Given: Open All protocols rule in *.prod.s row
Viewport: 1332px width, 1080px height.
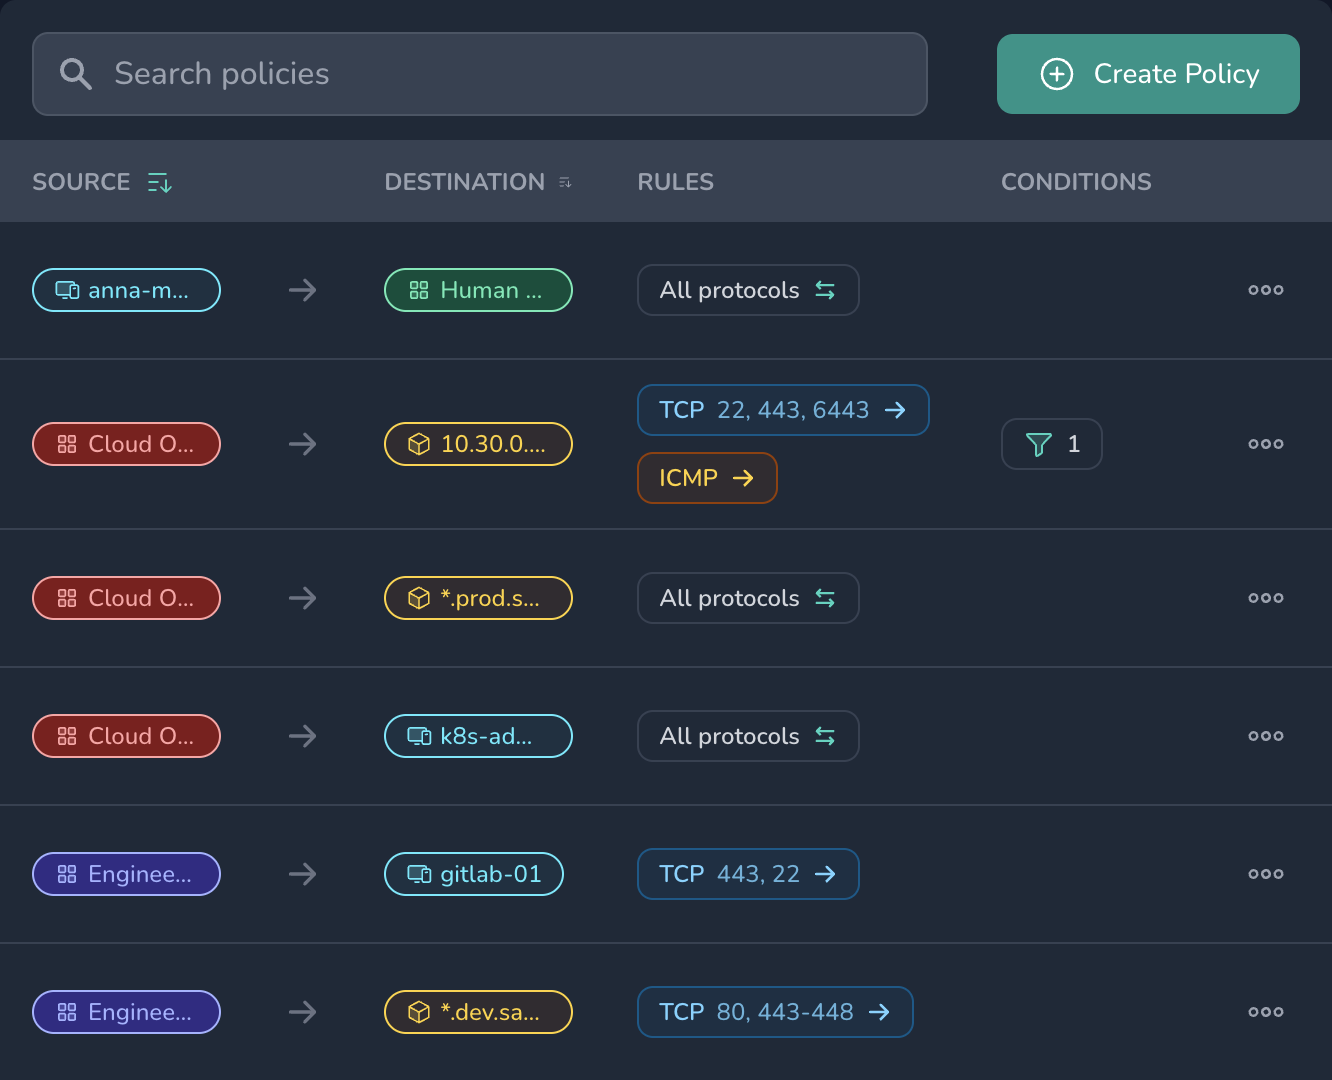Looking at the screenshot, I should coord(748,598).
